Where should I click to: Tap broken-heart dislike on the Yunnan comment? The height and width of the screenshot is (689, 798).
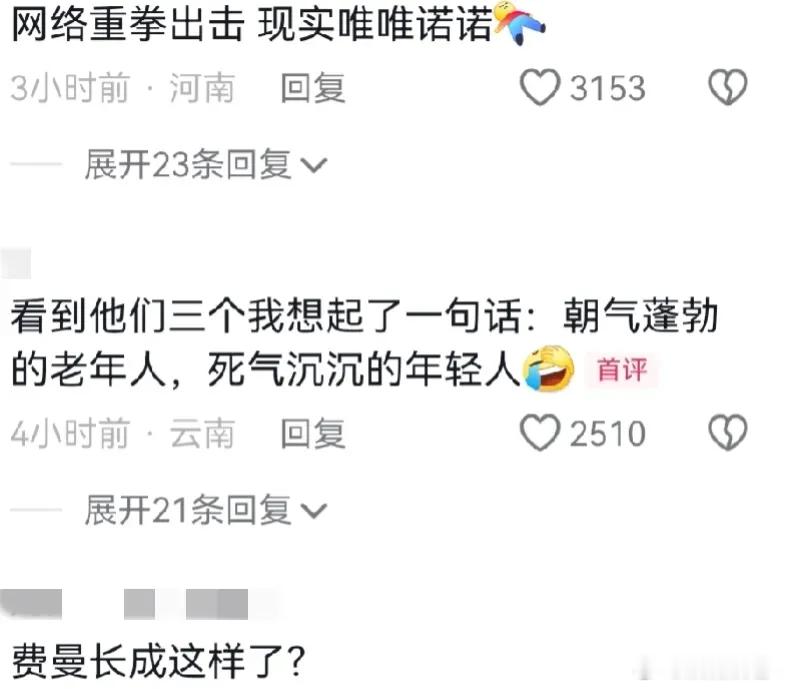pos(728,433)
